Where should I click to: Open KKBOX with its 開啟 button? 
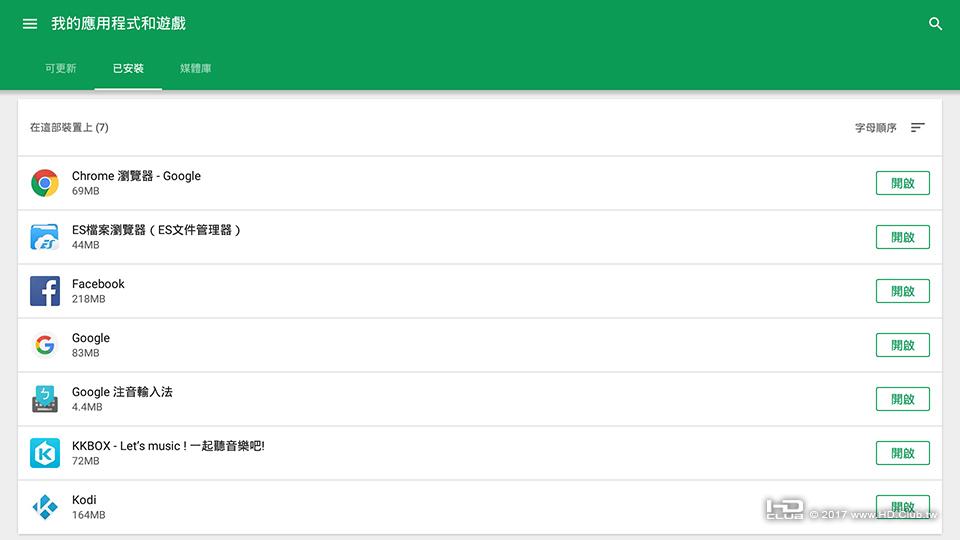(x=902, y=453)
